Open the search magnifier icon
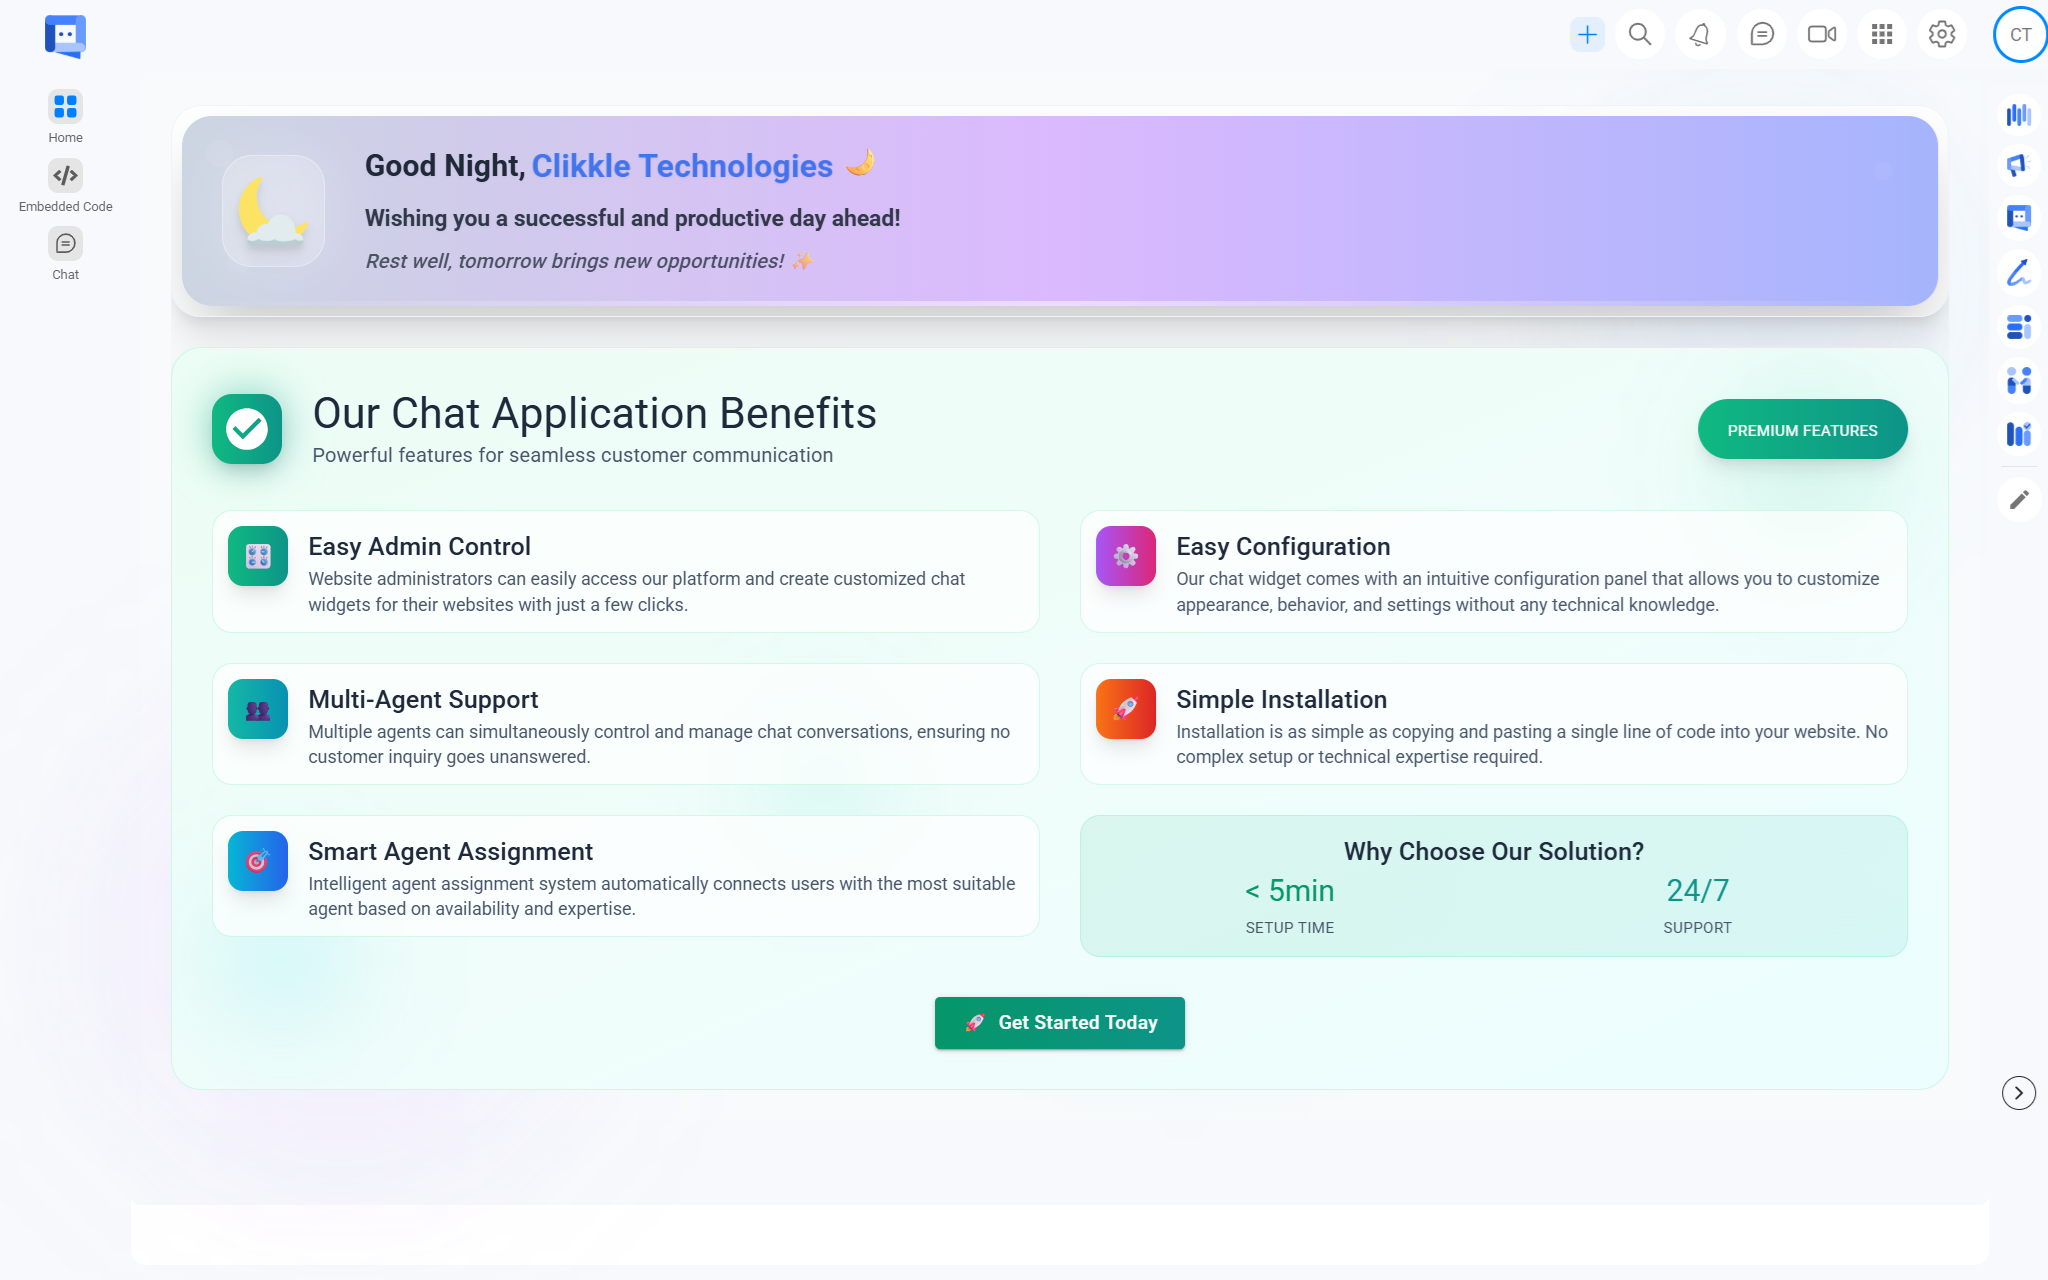 click(1640, 35)
